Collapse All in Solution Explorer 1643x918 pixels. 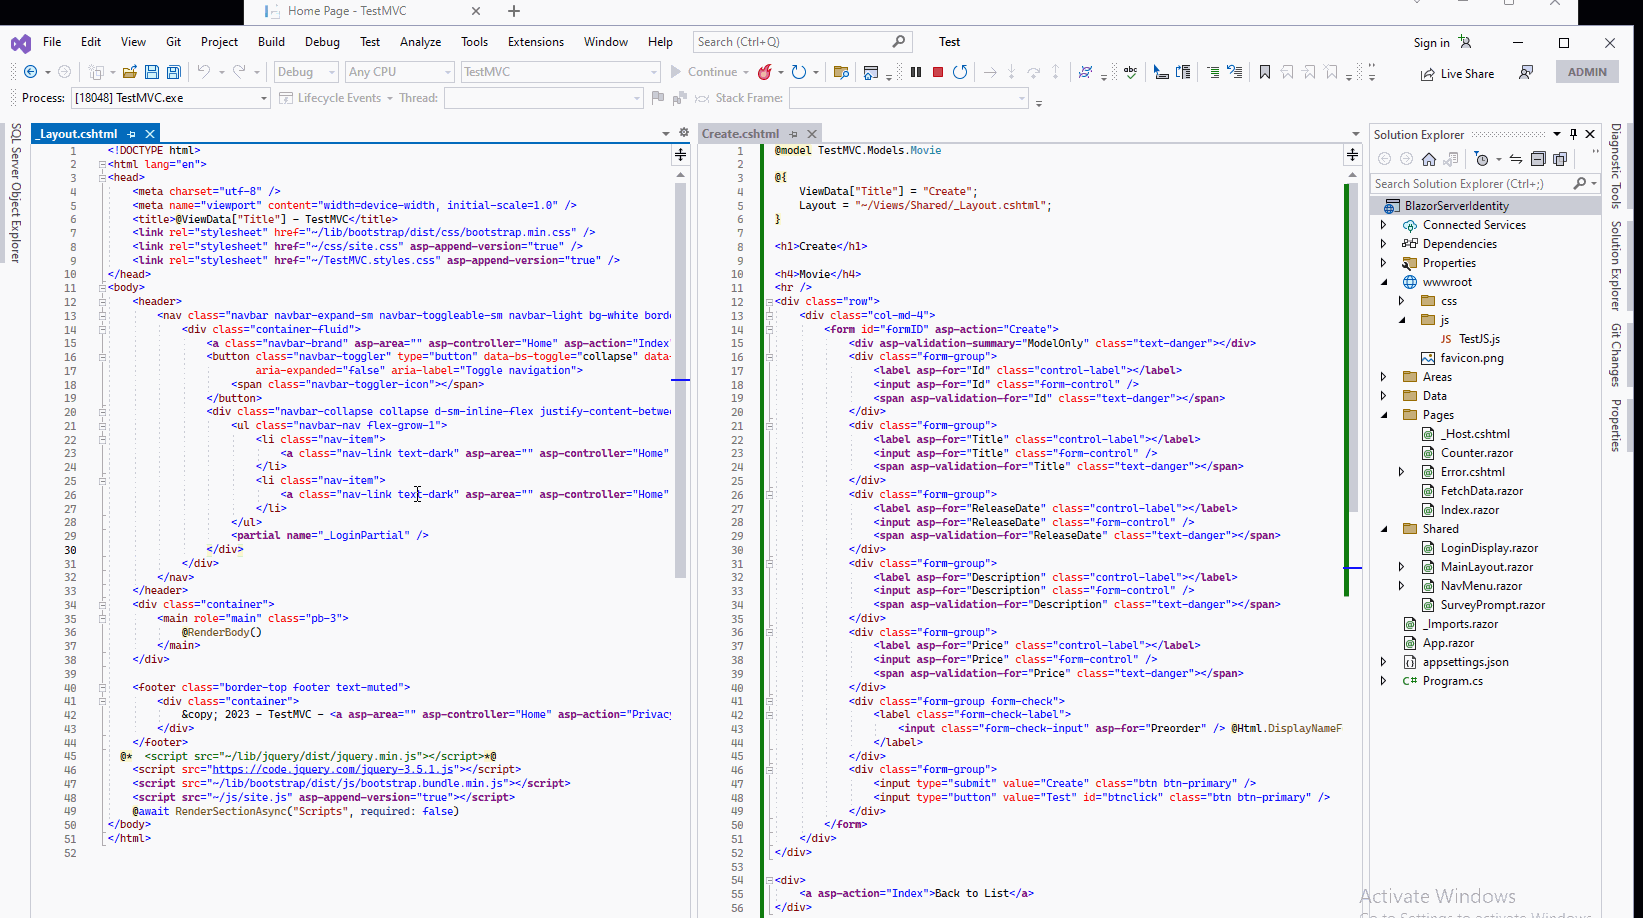[x=1538, y=159]
